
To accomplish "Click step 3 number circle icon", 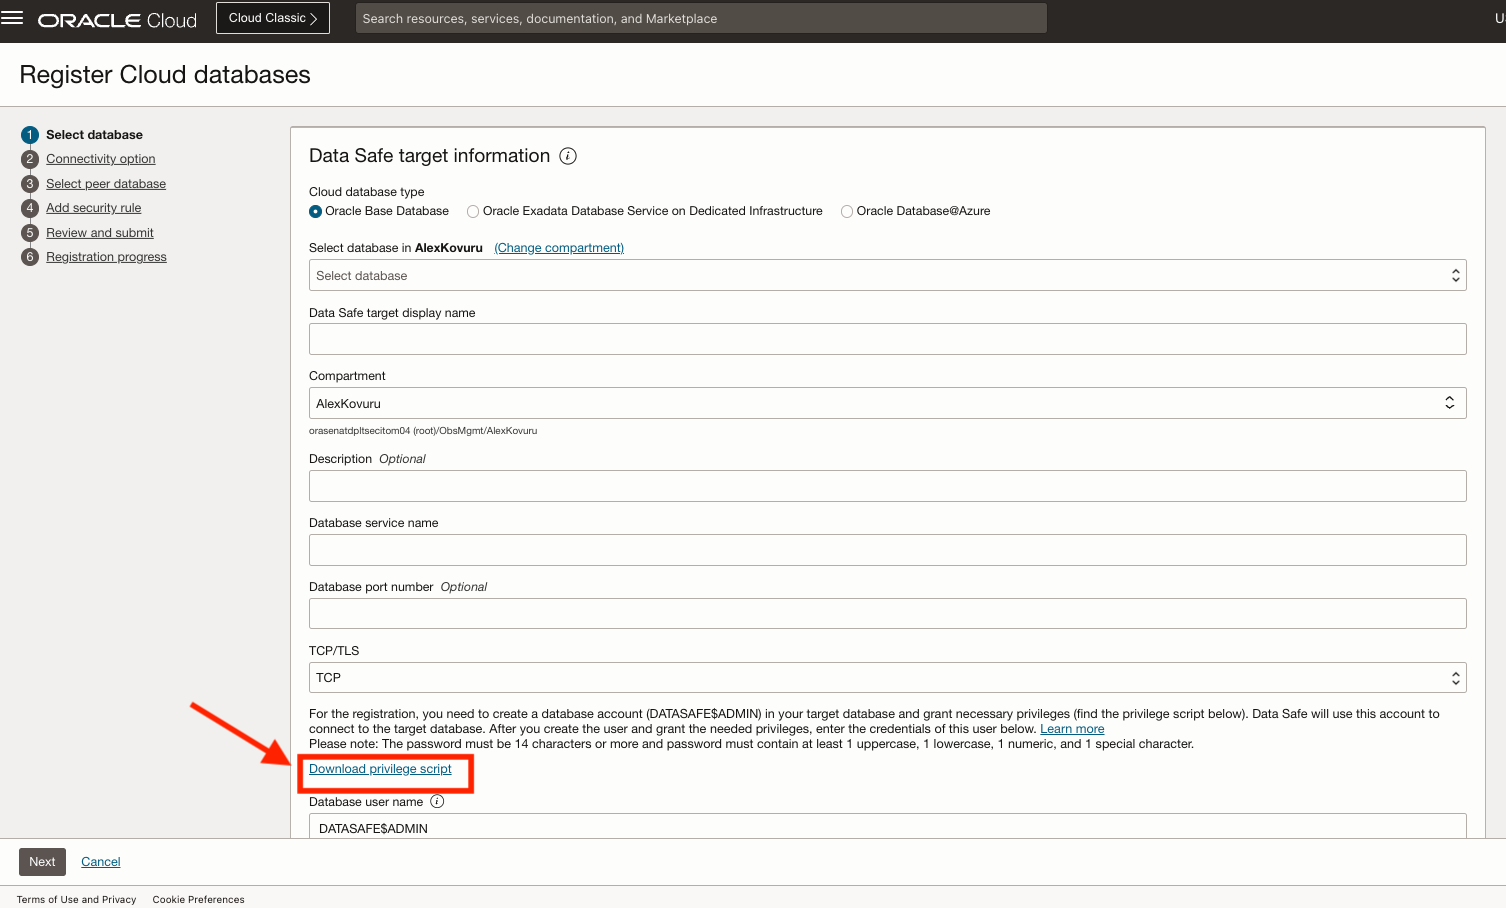I will point(30,184).
